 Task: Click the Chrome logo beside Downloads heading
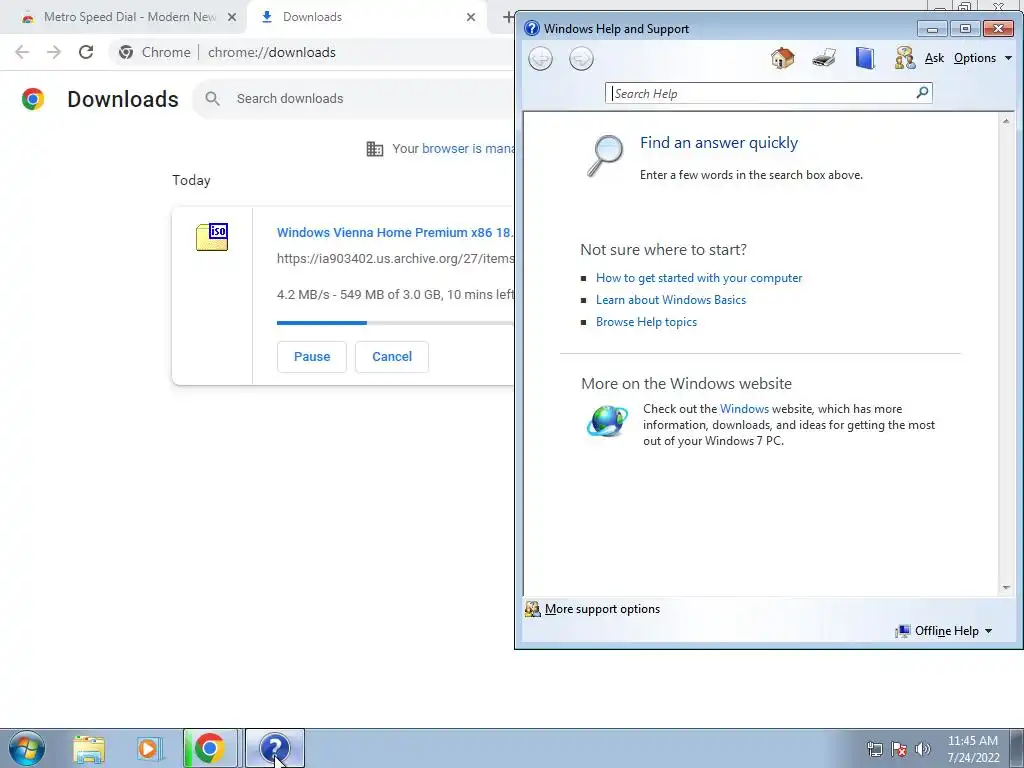pos(33,99)
